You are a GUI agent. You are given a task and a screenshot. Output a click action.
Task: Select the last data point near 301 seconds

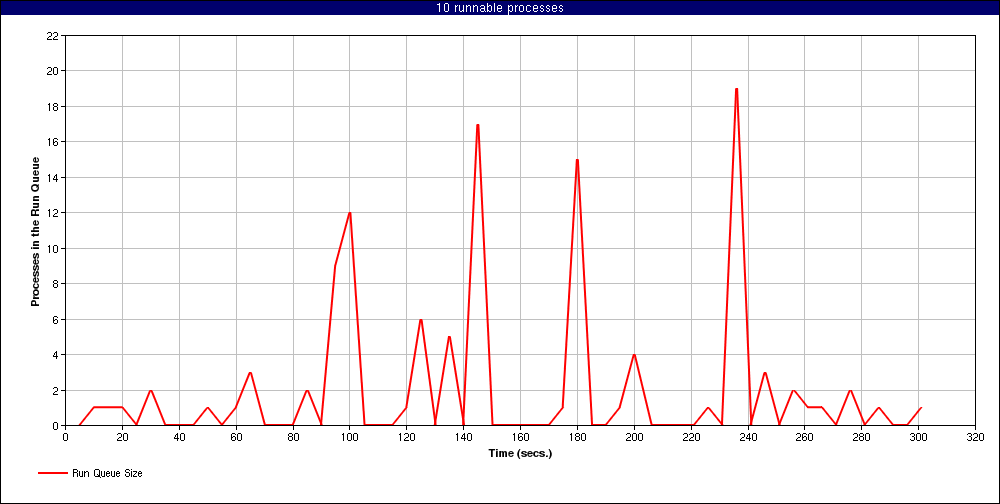921,408
